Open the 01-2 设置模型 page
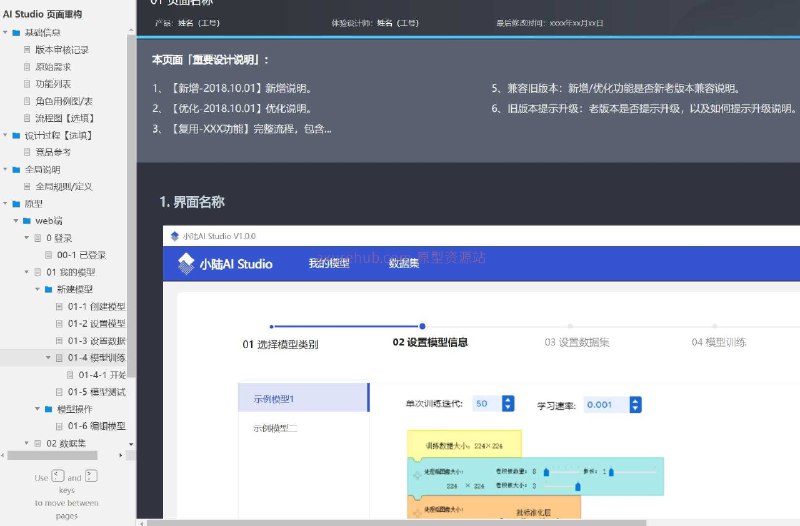 tap(96, 323)
